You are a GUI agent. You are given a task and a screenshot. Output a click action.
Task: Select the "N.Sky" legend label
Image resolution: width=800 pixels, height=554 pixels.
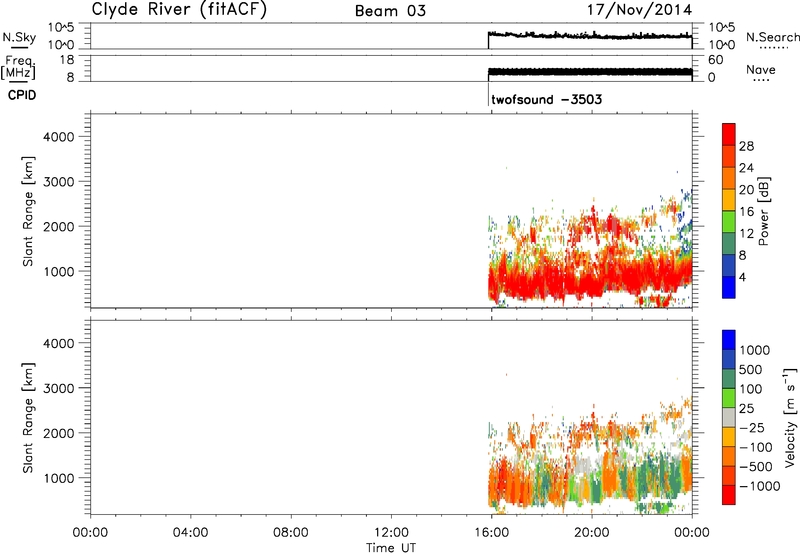click(x=19, y=37)
